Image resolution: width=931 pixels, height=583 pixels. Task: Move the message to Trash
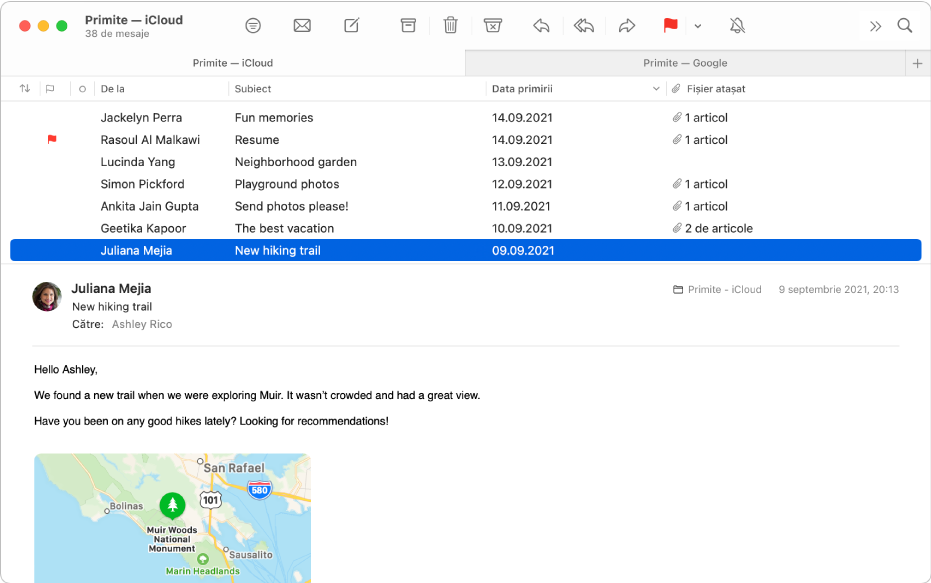pos(450,25)
